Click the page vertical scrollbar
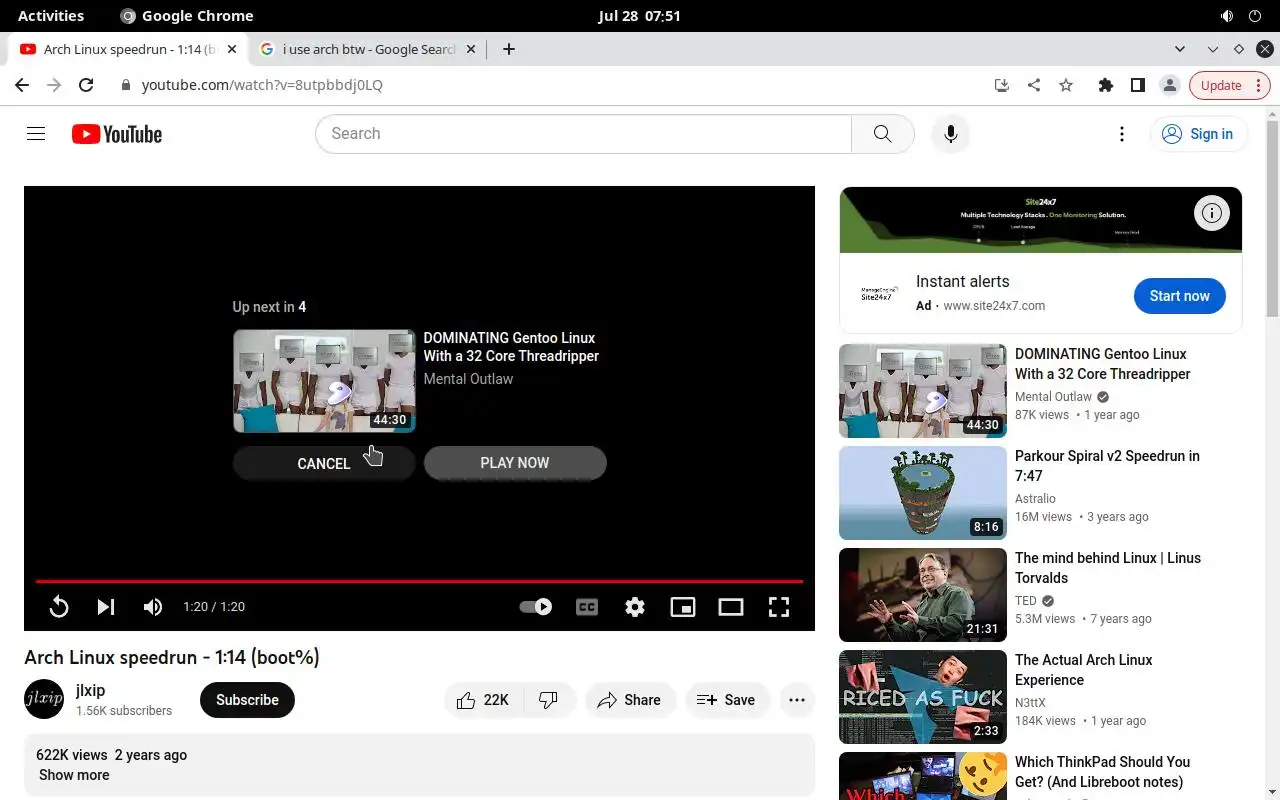Viewport: 1280px width, 800px height. (x=1272, y=220)
